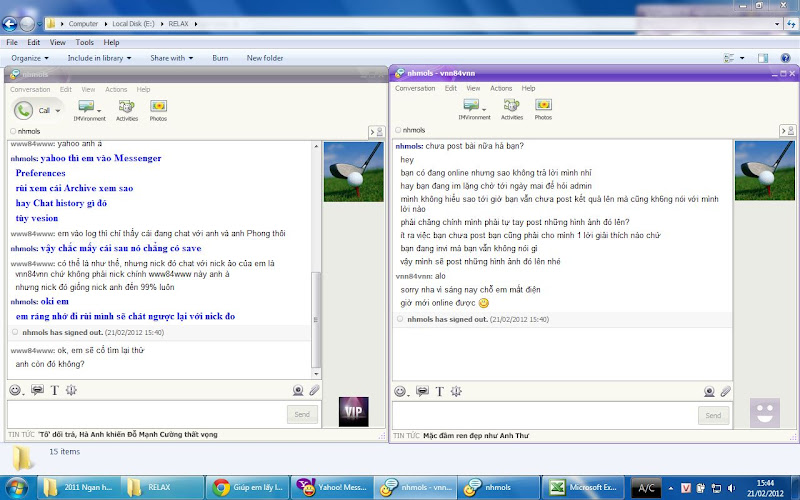Toggle contact panel arrow in left chat
Image resolution: width=800 pixels, height=500 pixels.
point(377,132)
